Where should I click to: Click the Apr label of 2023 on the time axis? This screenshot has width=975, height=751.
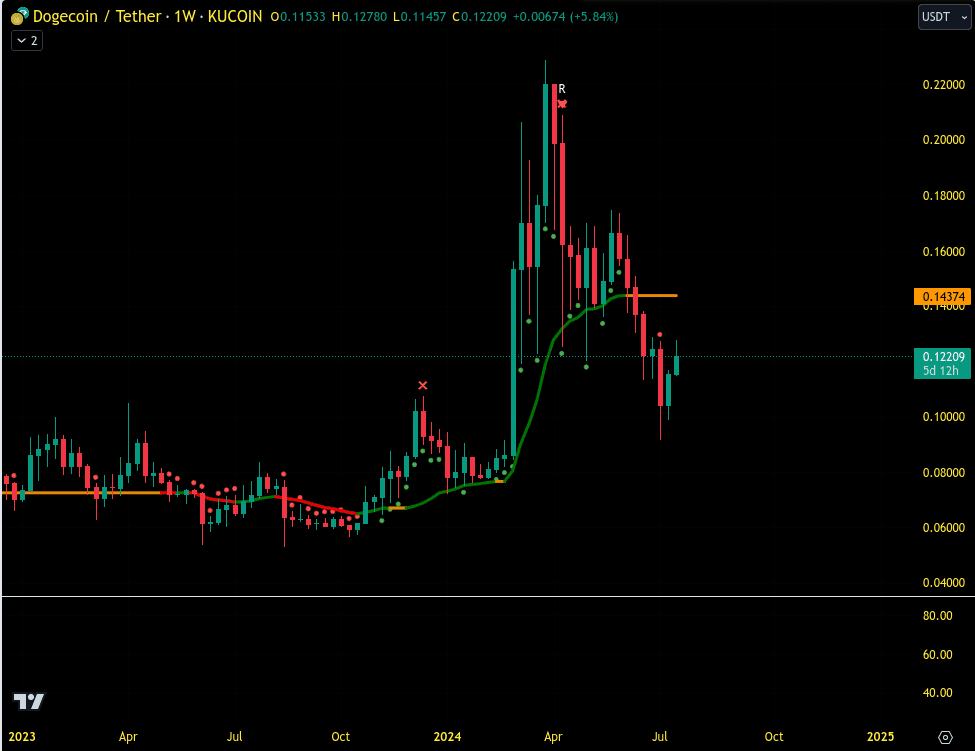click(x=128, y=737)
